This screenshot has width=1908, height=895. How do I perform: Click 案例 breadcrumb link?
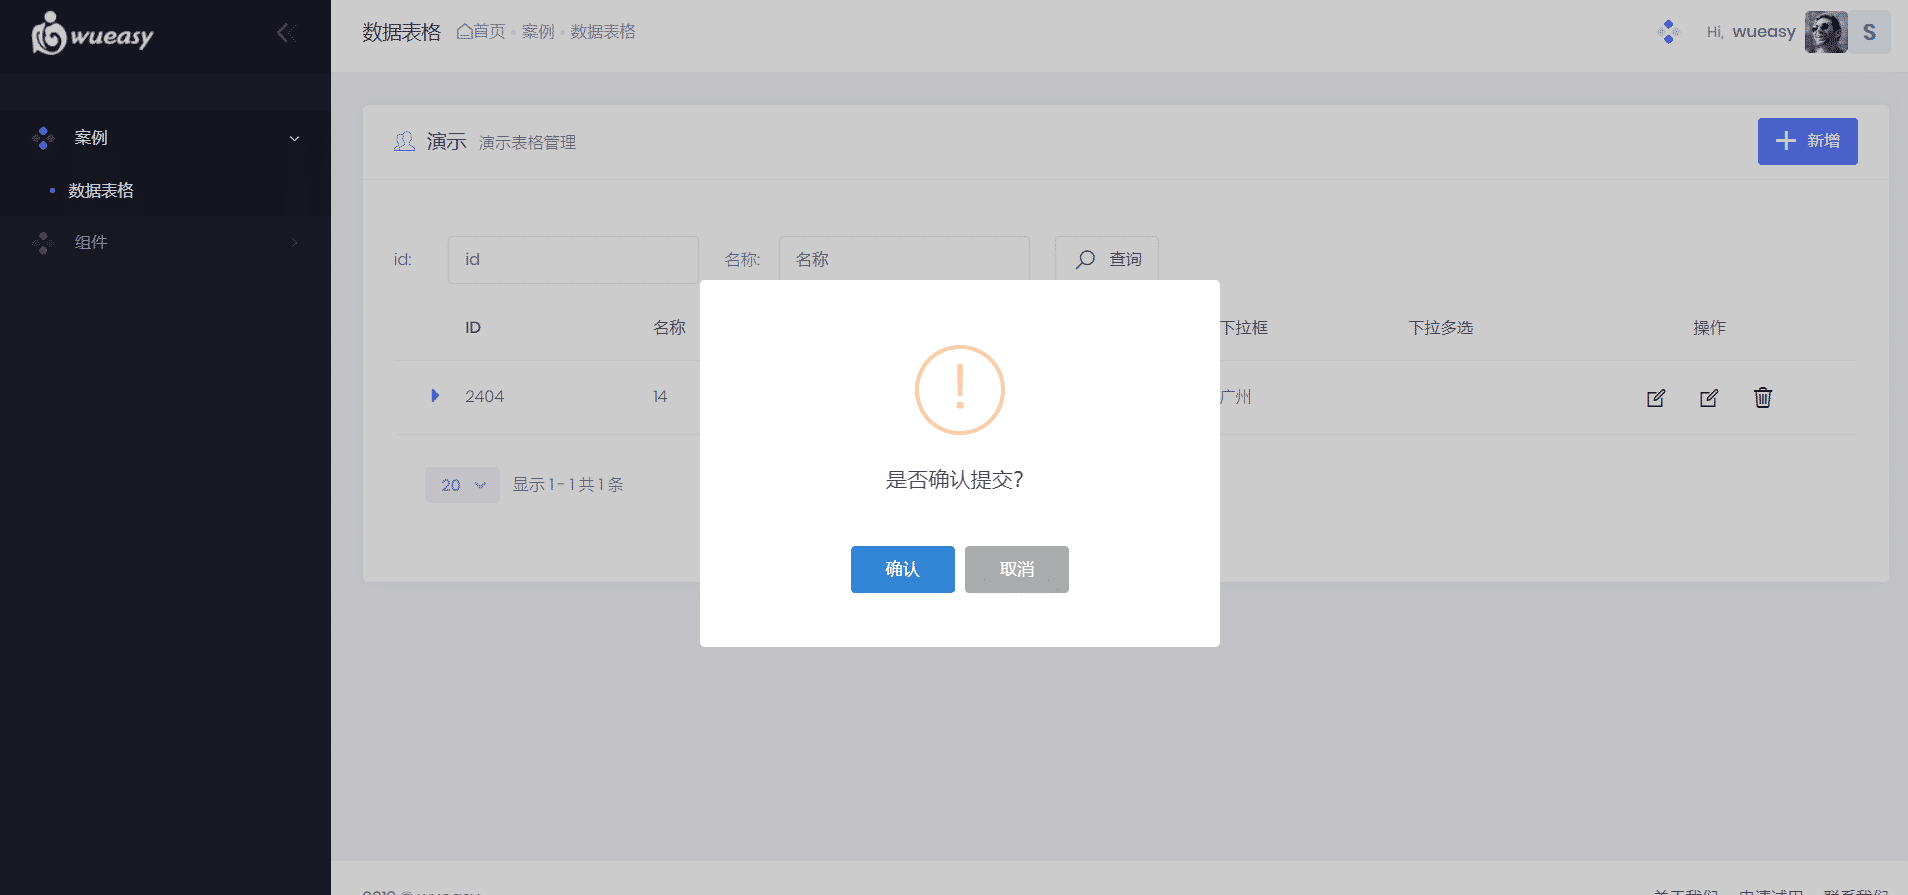pos(538,31)
